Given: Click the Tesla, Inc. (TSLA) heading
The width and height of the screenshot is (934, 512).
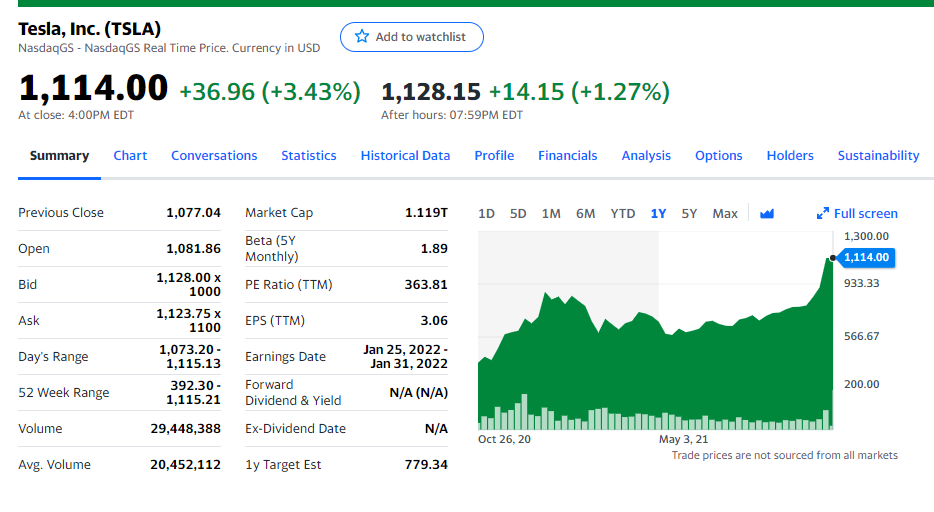Looking at the screenshot, I should pos(89,28).
